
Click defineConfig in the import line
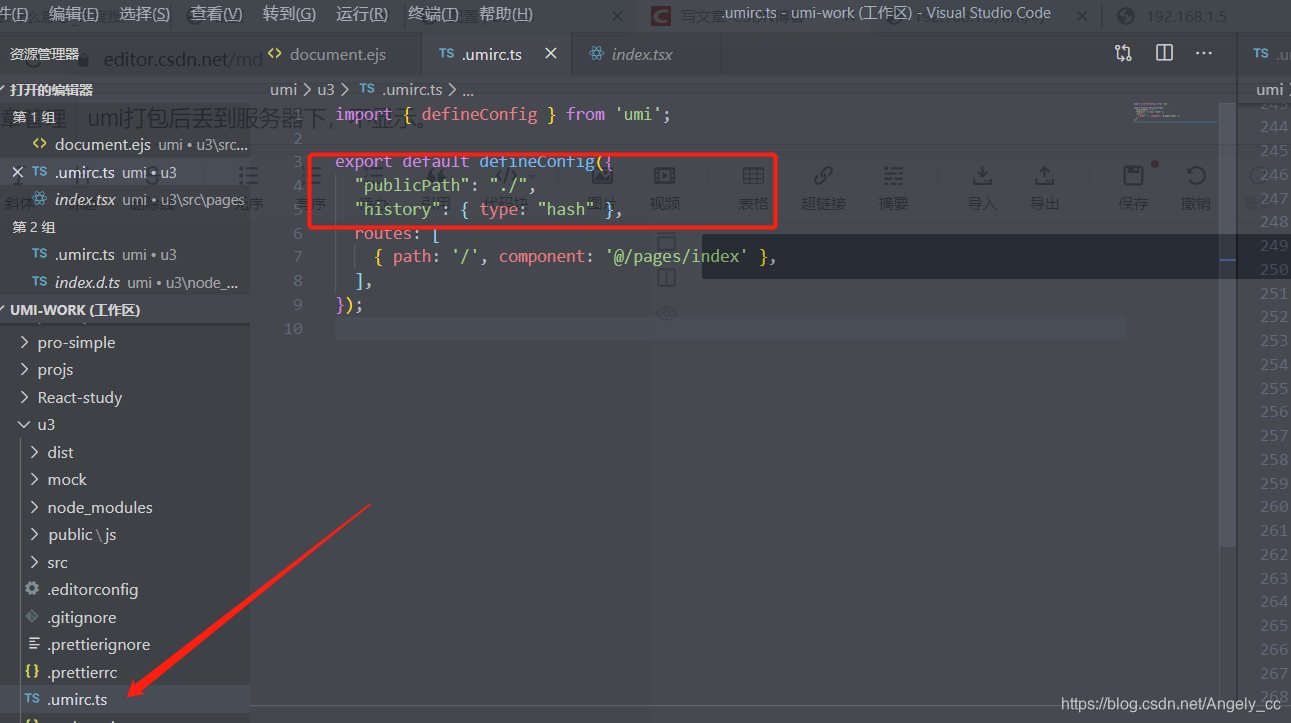pos(479,114)
